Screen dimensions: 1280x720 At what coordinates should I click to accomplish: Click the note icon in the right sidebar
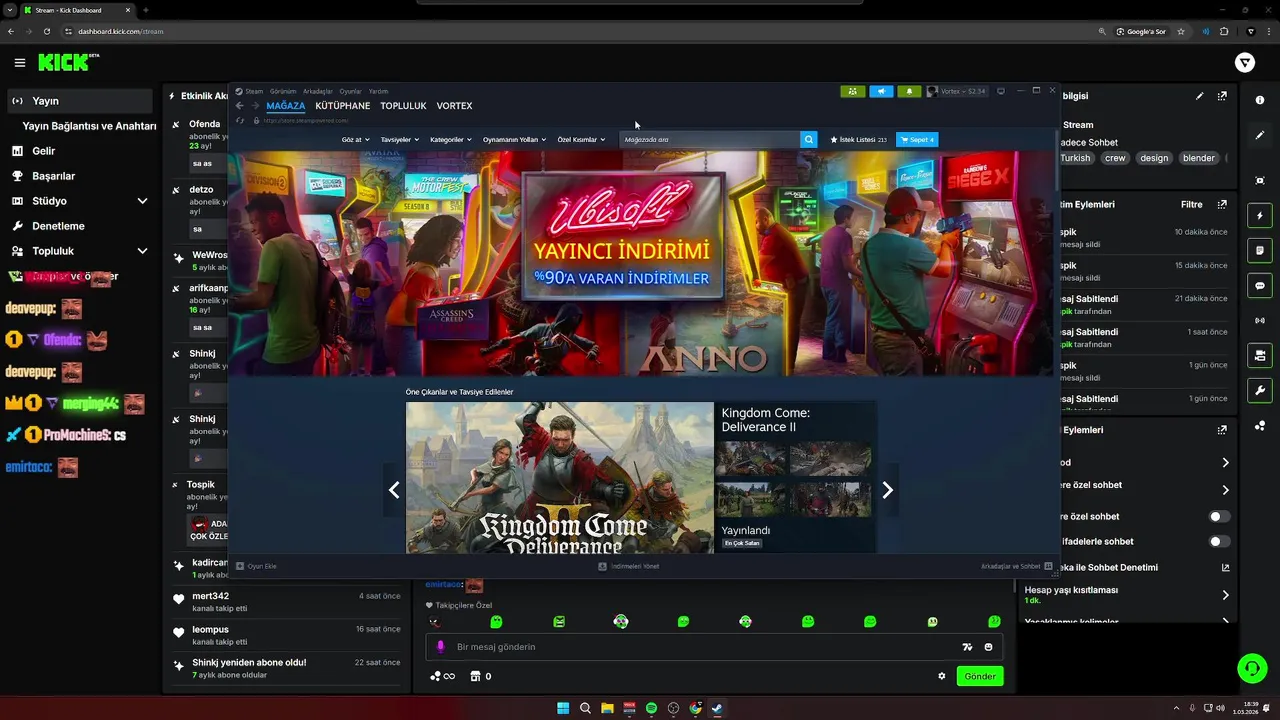(x=1260, y=250)
